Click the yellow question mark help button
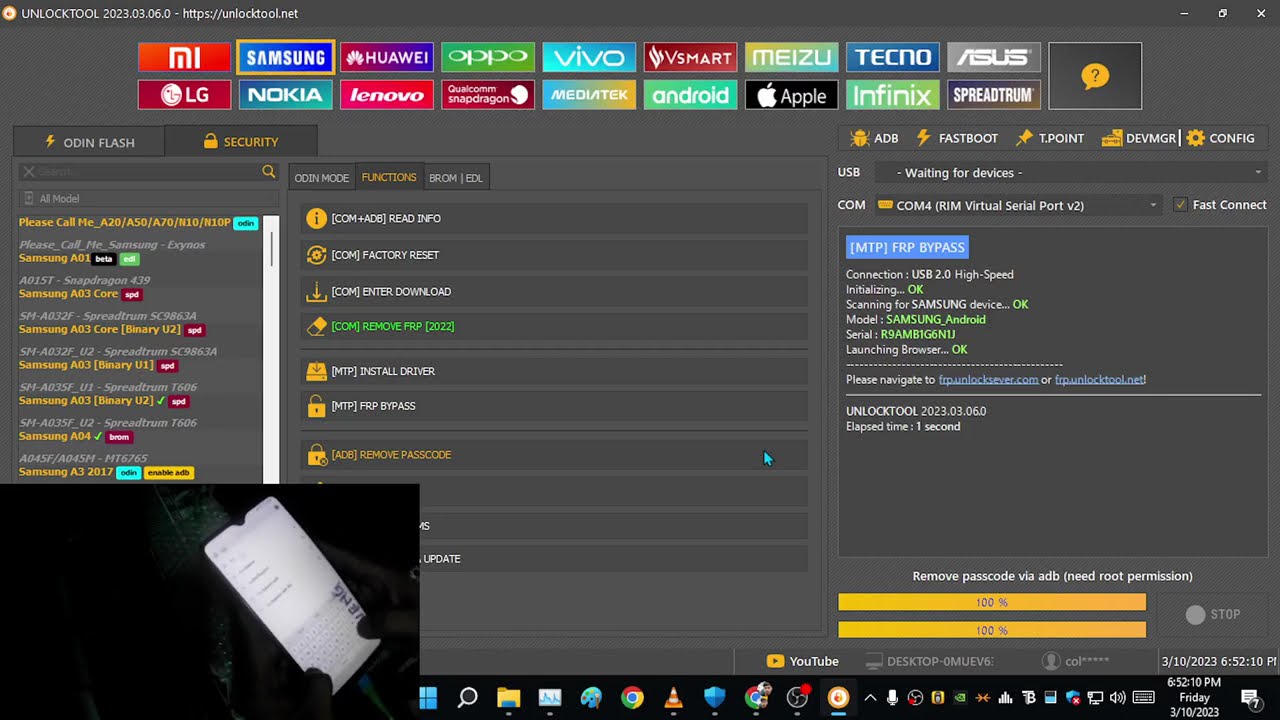Screen dimensions: 1280x720 1095,76
